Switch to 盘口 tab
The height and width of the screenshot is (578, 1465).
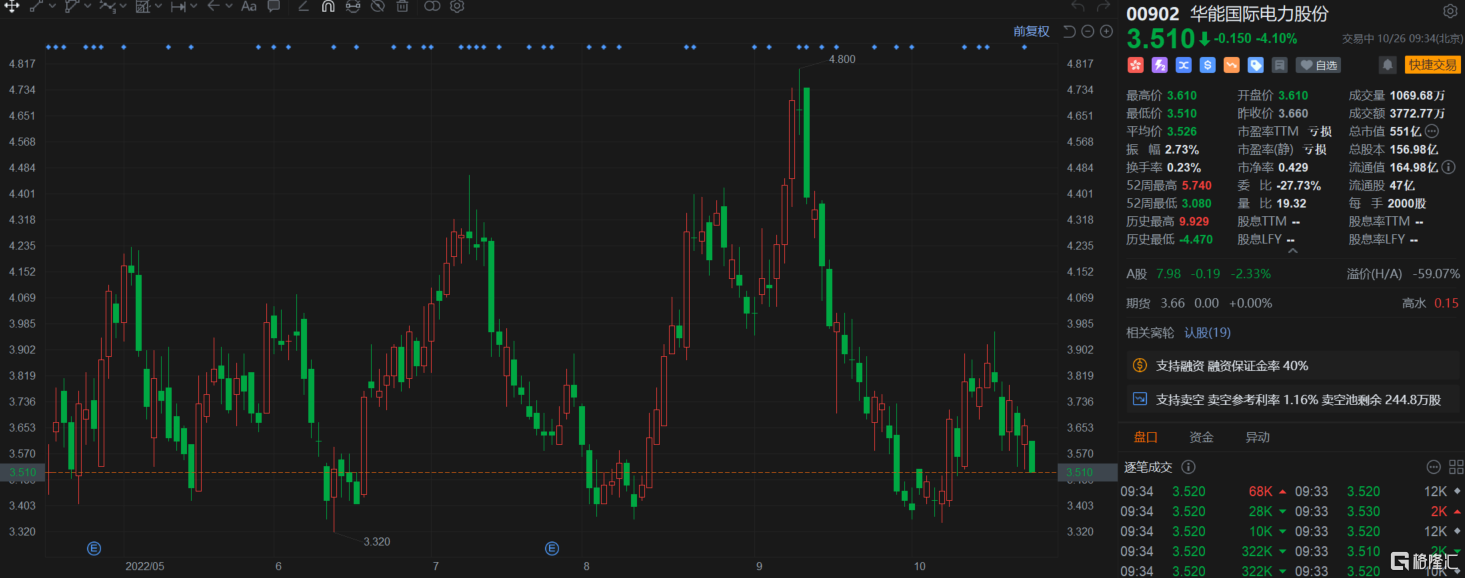tap(1145, 437)
